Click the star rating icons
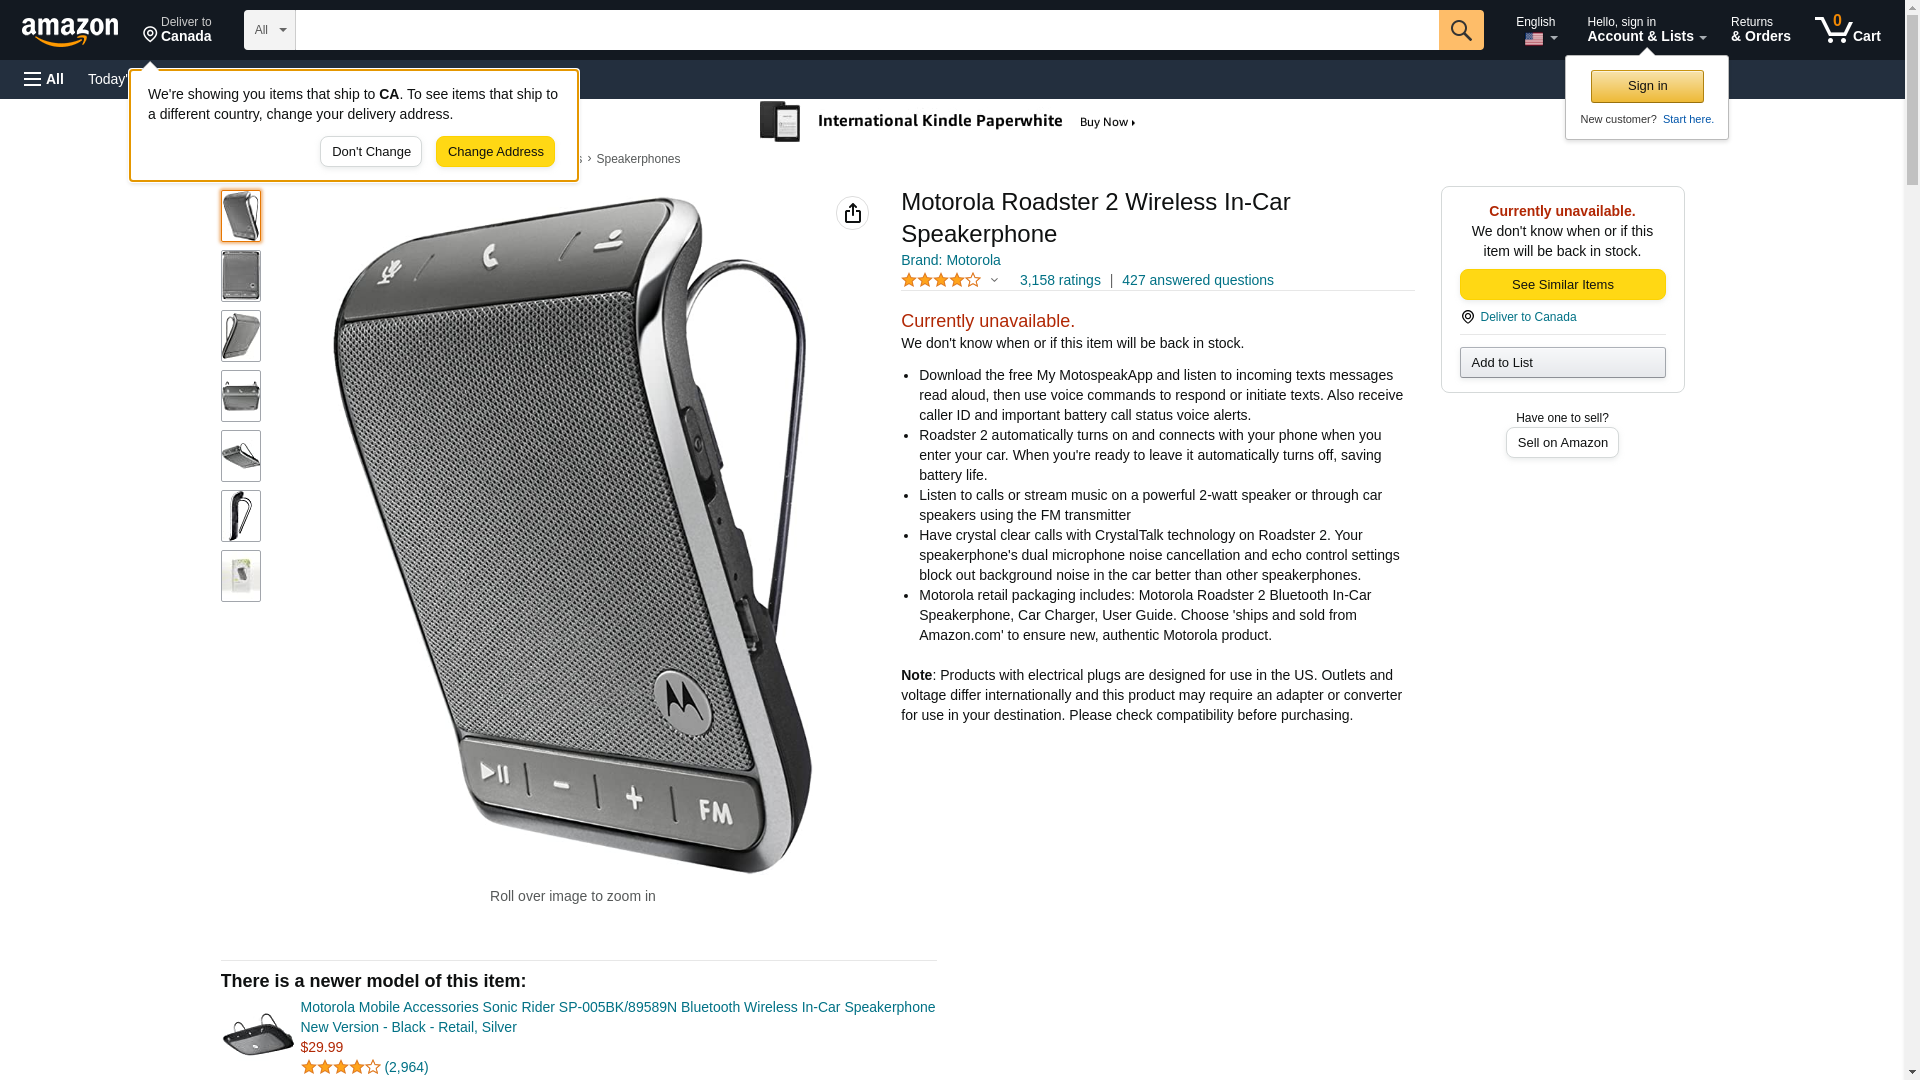Screen dimensions: 1920x1080 click(941, 281)
